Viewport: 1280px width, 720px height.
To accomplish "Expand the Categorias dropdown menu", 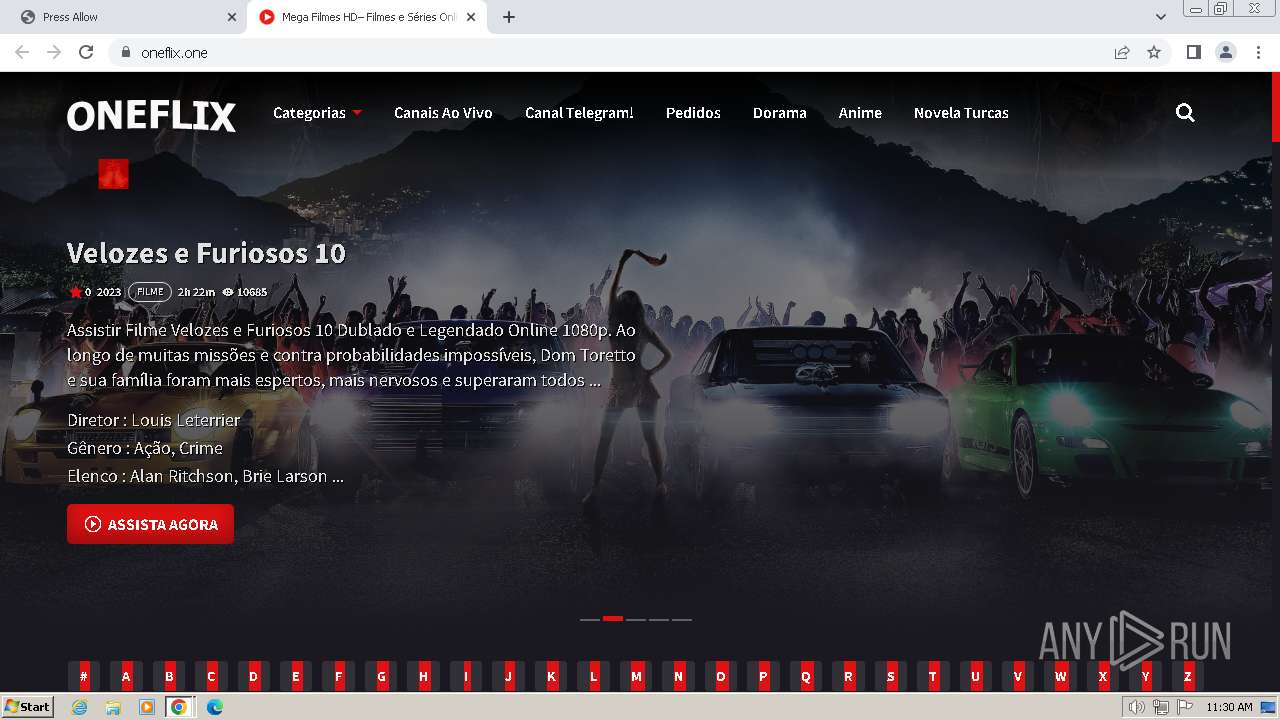I will click(317, 113).
